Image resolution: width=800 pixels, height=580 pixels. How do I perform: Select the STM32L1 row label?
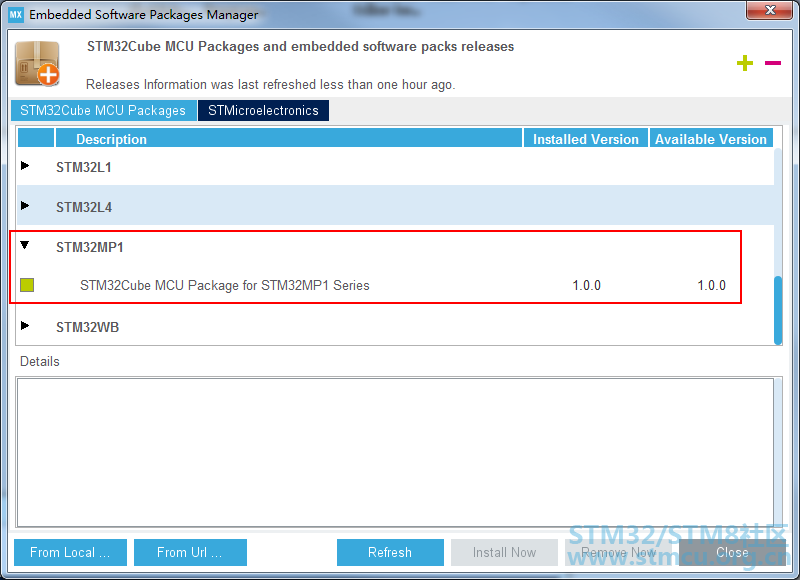tap(84, 167)
